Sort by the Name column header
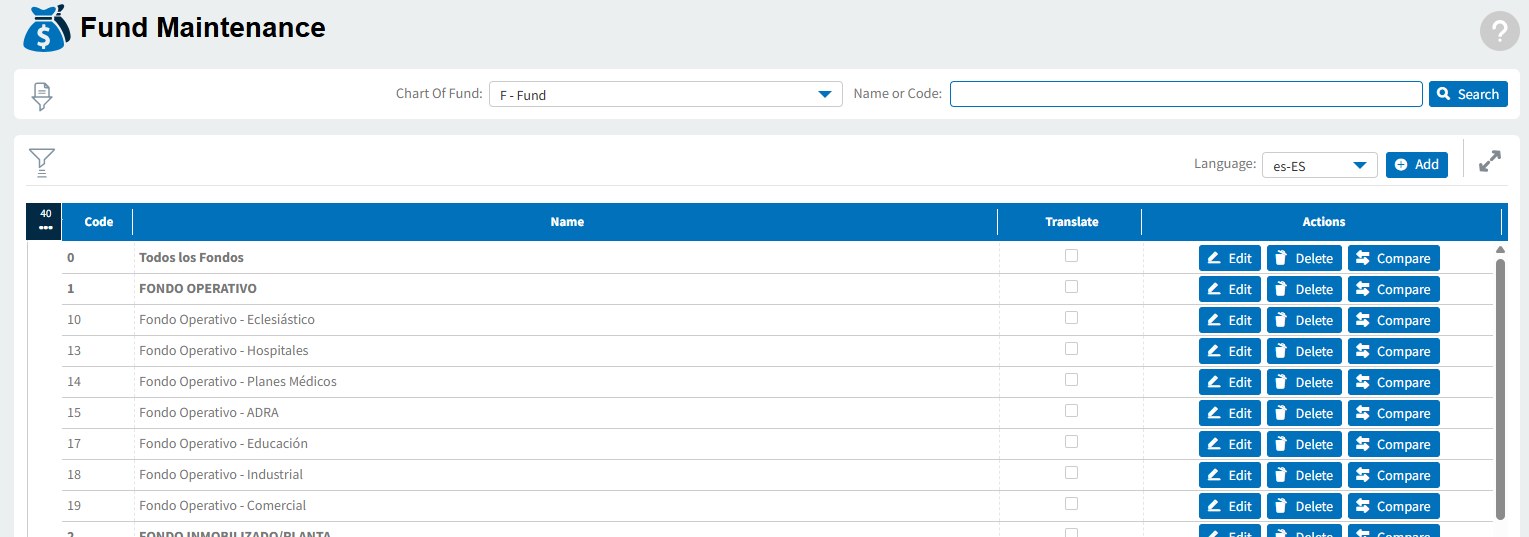 tap(566, 222)
